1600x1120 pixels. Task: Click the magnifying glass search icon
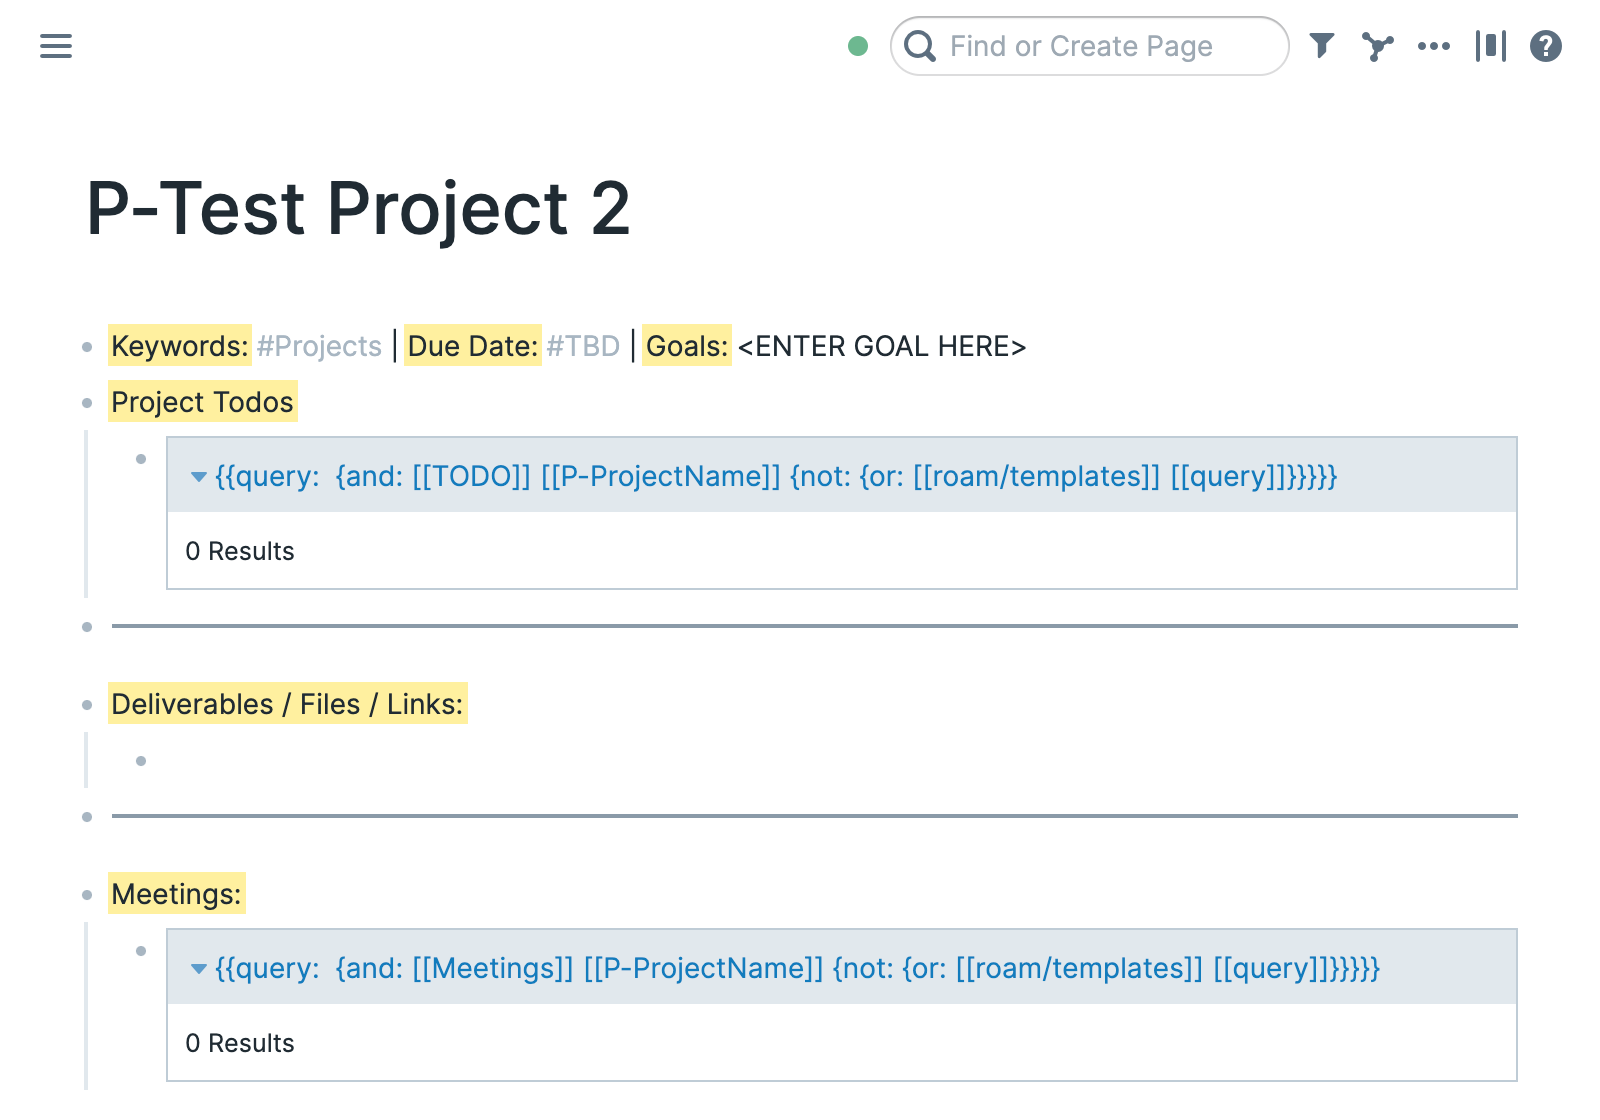coord(921,46)
